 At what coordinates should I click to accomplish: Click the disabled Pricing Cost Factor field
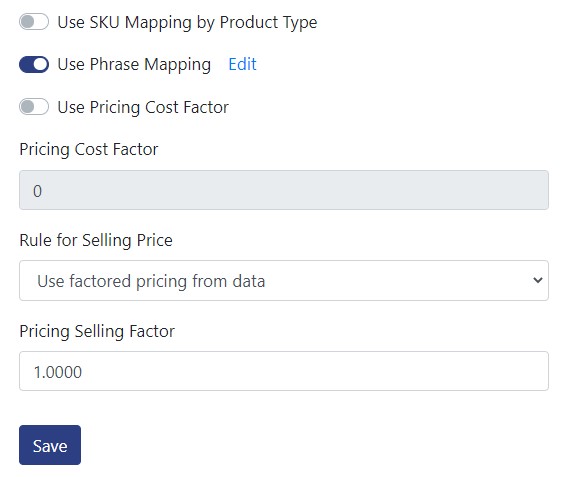click(x=284, y=190)
